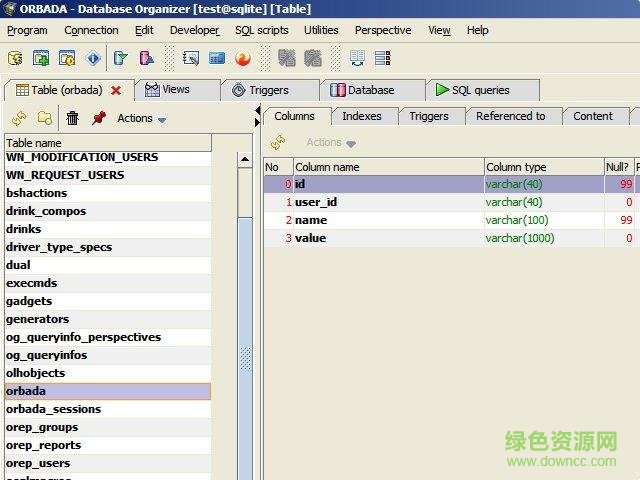Screen dimensions: 640x480
Task: Open the Perspective menu
Action: (383, 31)
